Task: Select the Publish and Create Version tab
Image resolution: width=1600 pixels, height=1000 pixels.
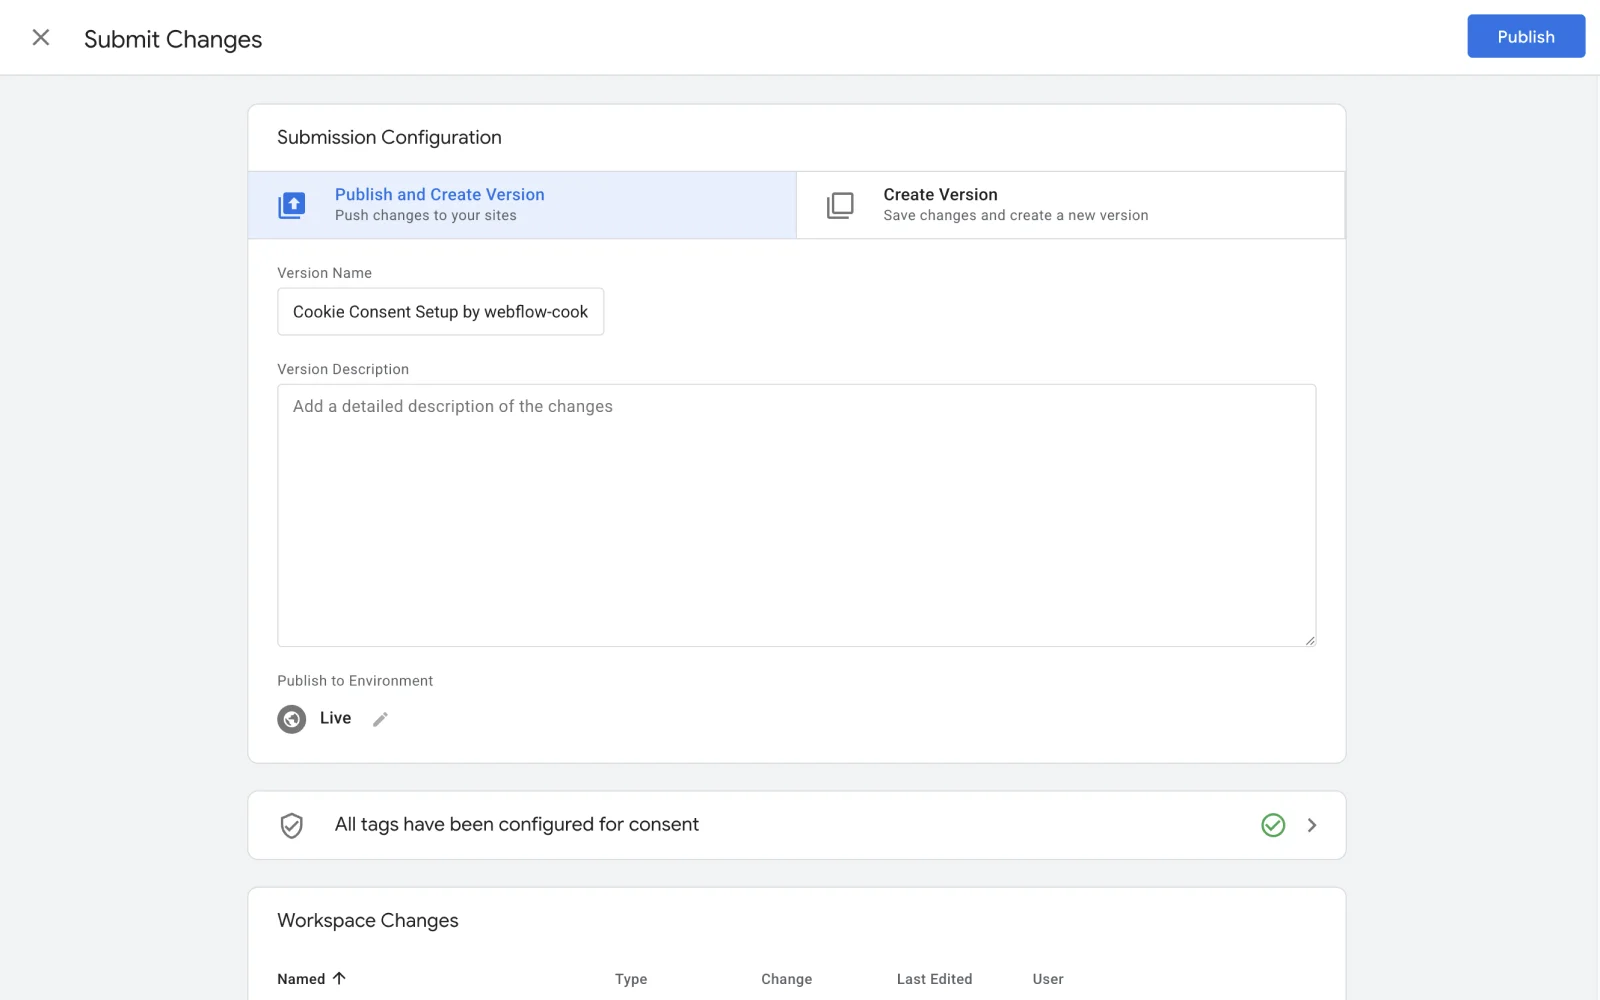Action: [520, 205]
